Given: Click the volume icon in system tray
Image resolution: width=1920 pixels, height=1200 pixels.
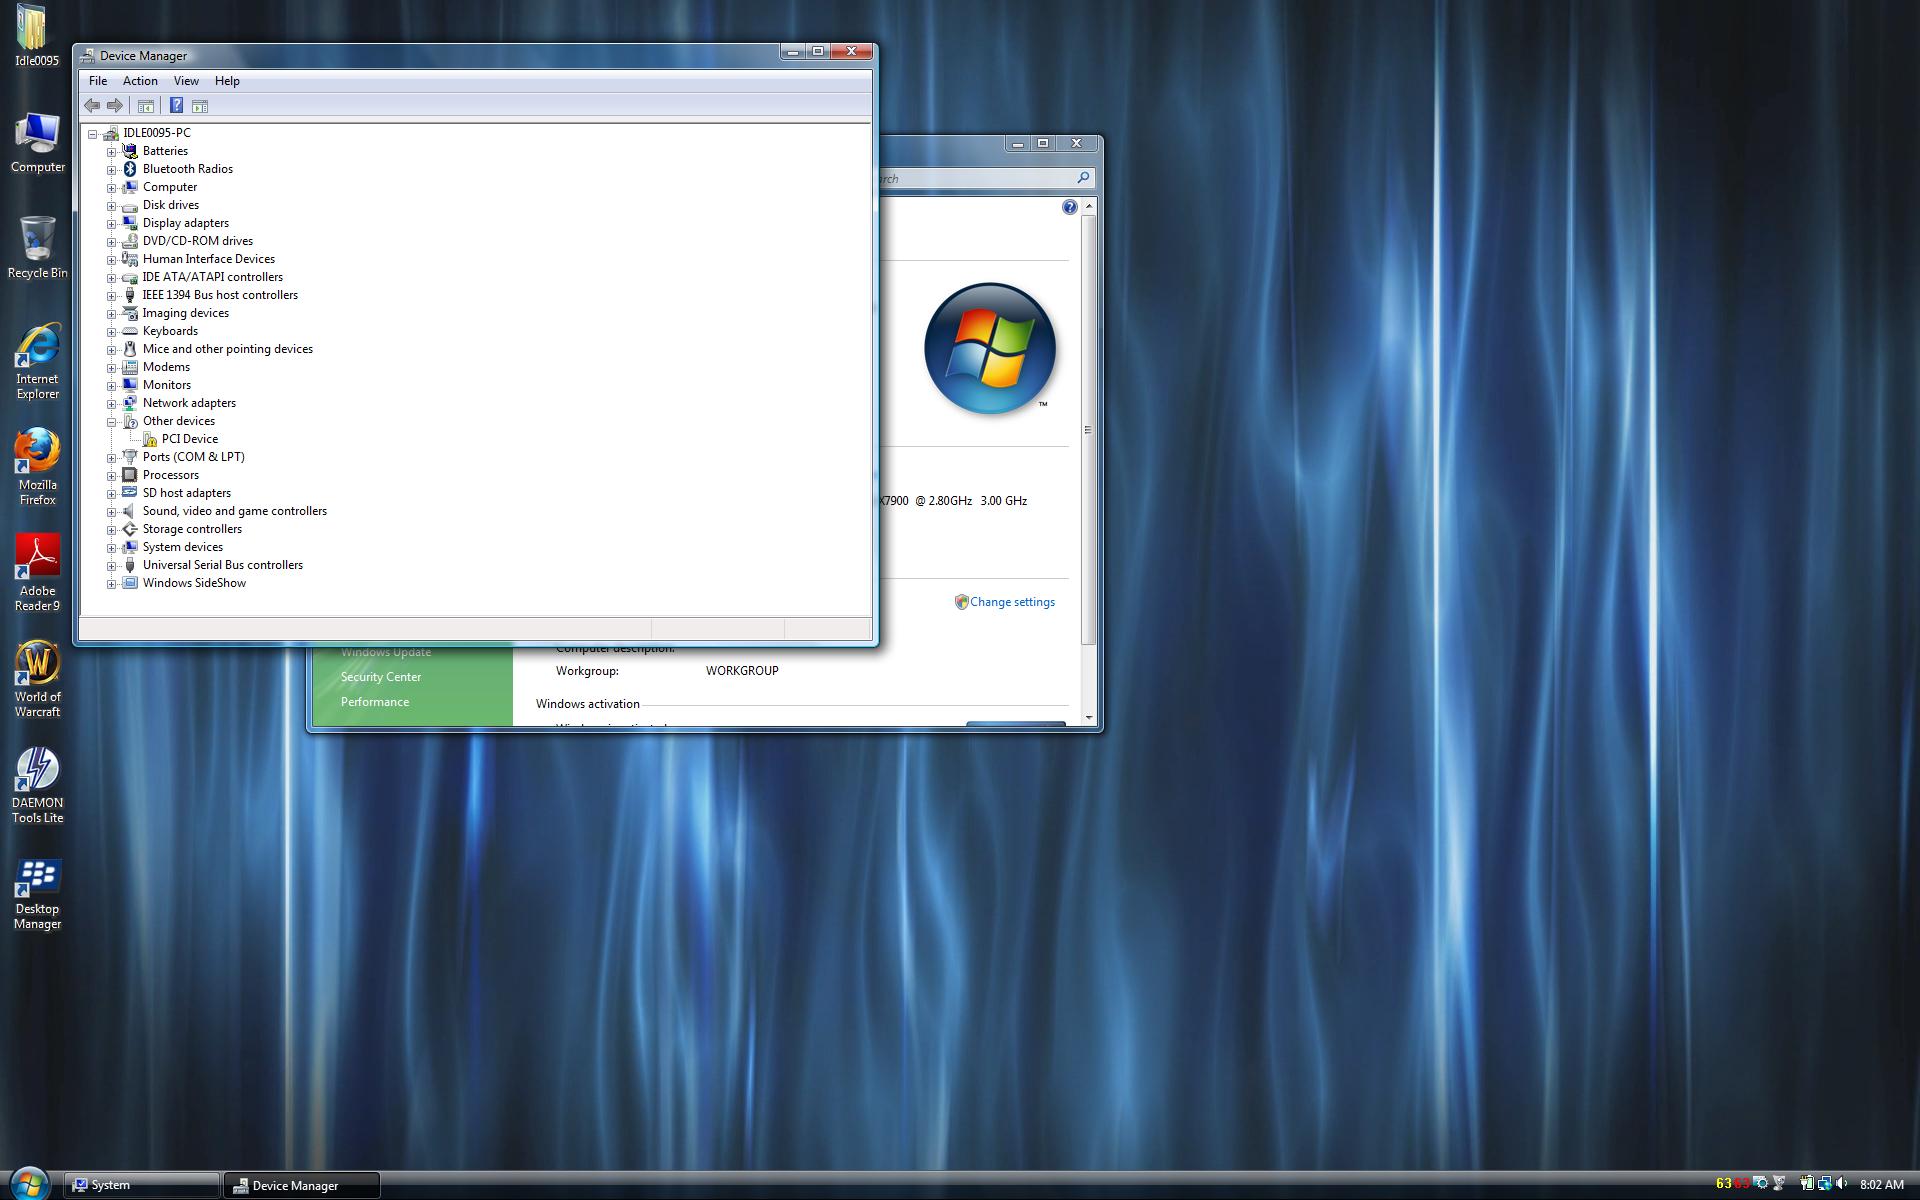Looking at the screenshot, I should click(x=1842, y=1184).
